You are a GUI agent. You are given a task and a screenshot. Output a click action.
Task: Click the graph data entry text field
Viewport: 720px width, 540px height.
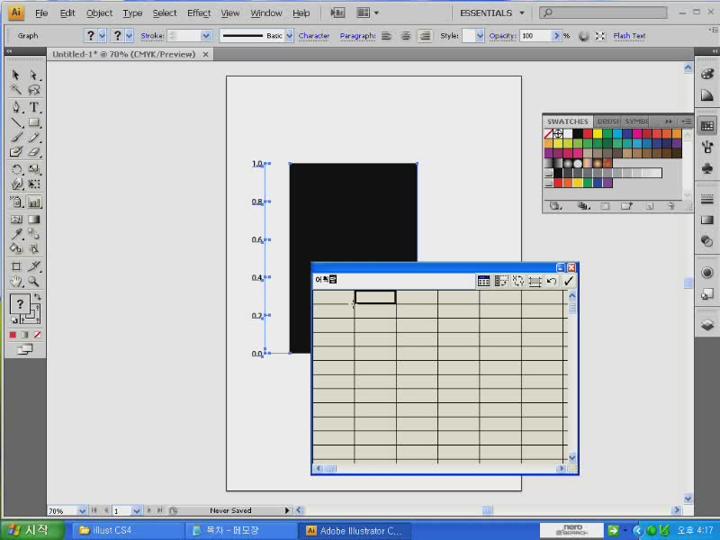394,280
